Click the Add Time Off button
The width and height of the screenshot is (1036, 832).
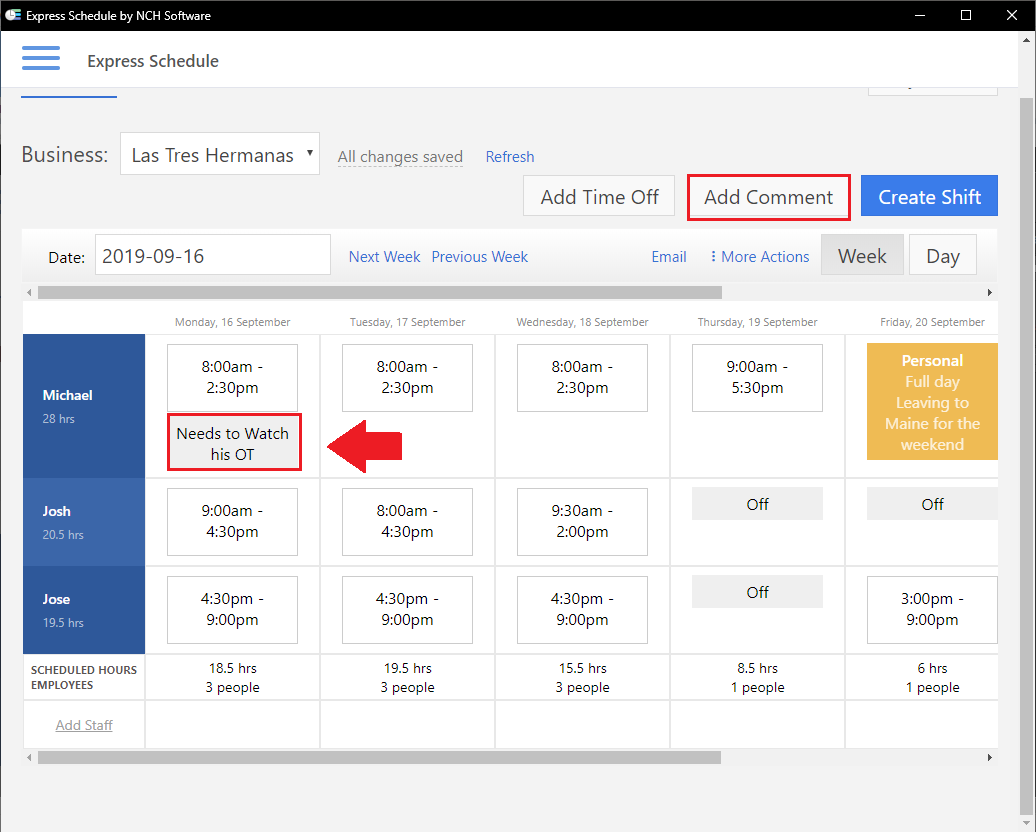tap(598, 196)
